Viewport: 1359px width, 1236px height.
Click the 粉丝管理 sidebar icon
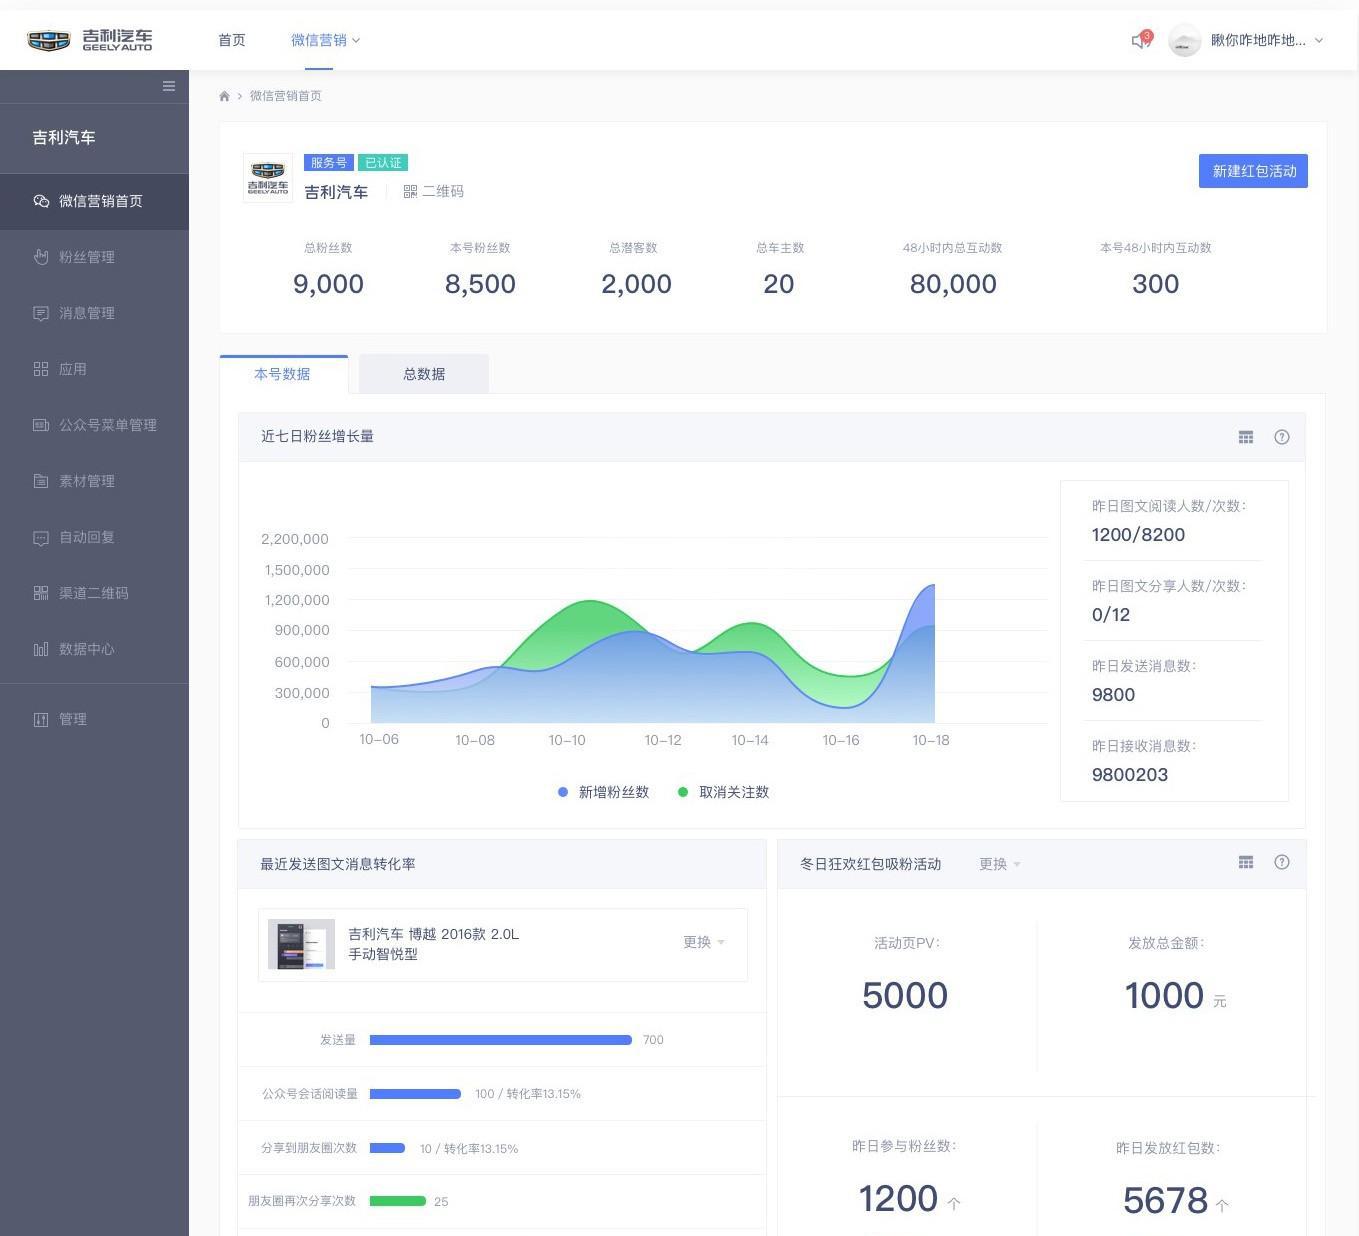click(41, 257)
